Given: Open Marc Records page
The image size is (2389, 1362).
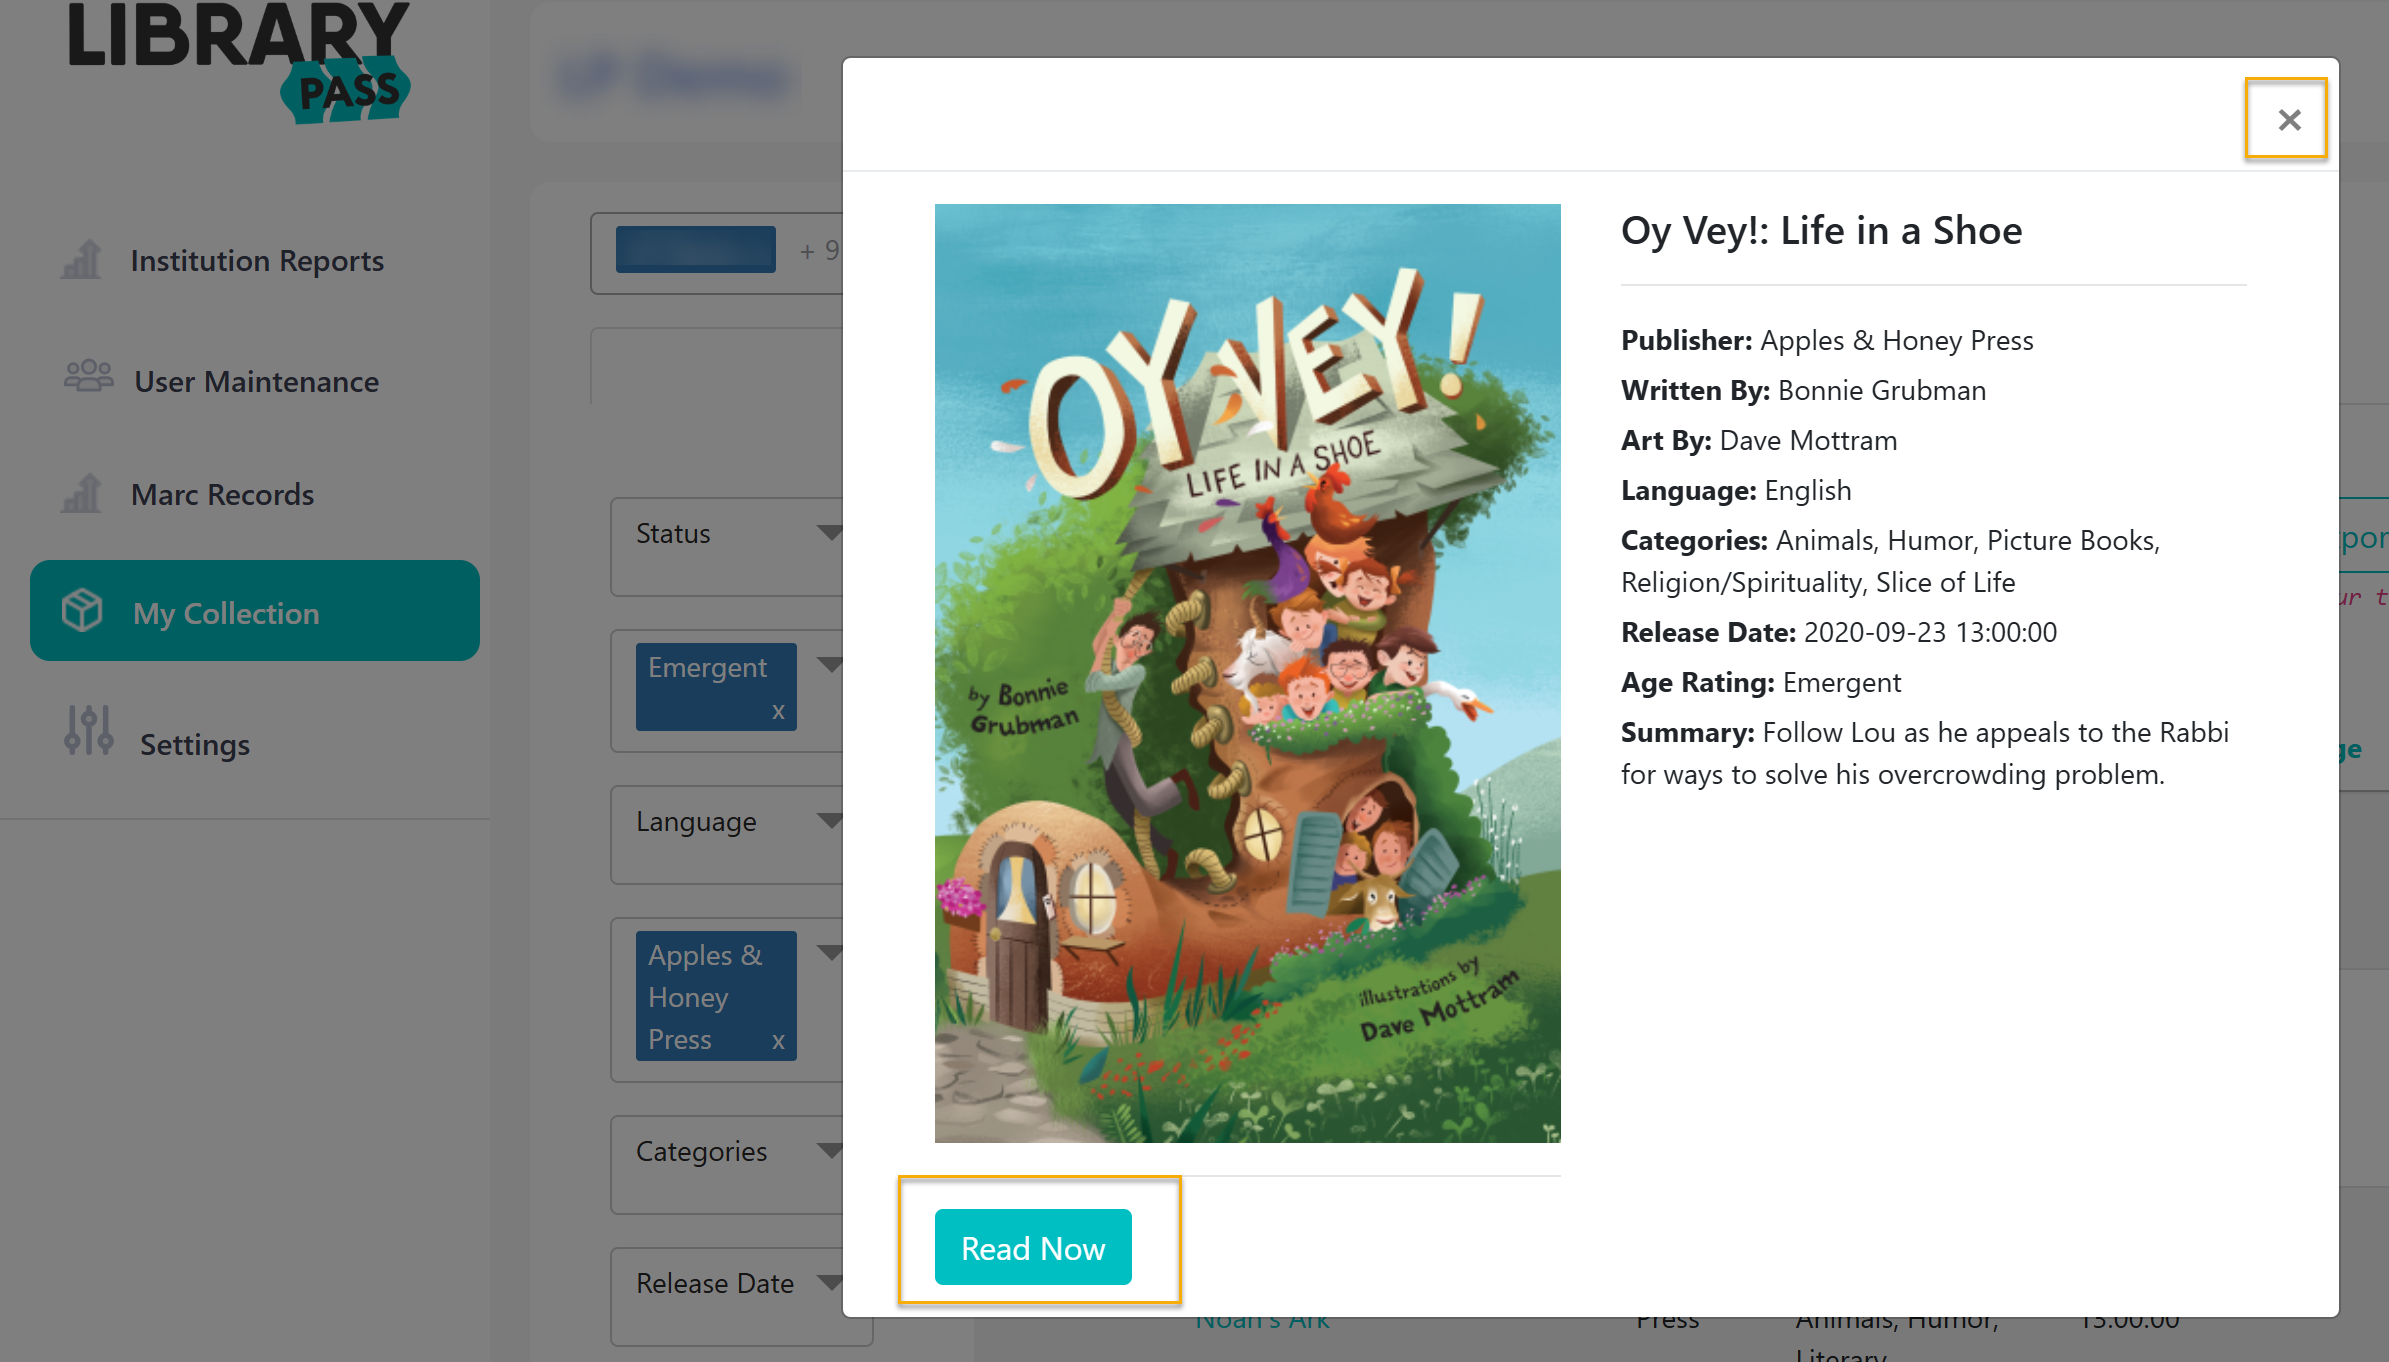Looking at the screenshot, I should point(222,494).
